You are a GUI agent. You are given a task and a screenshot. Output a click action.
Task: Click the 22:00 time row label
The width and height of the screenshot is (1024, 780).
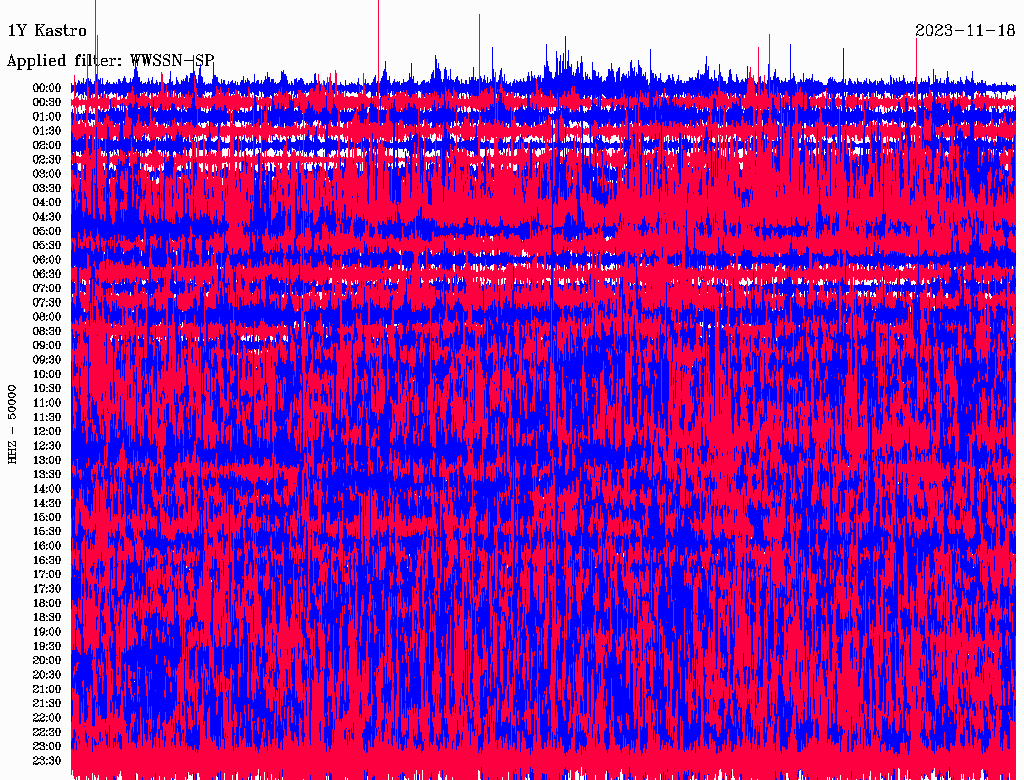[47, 718]
